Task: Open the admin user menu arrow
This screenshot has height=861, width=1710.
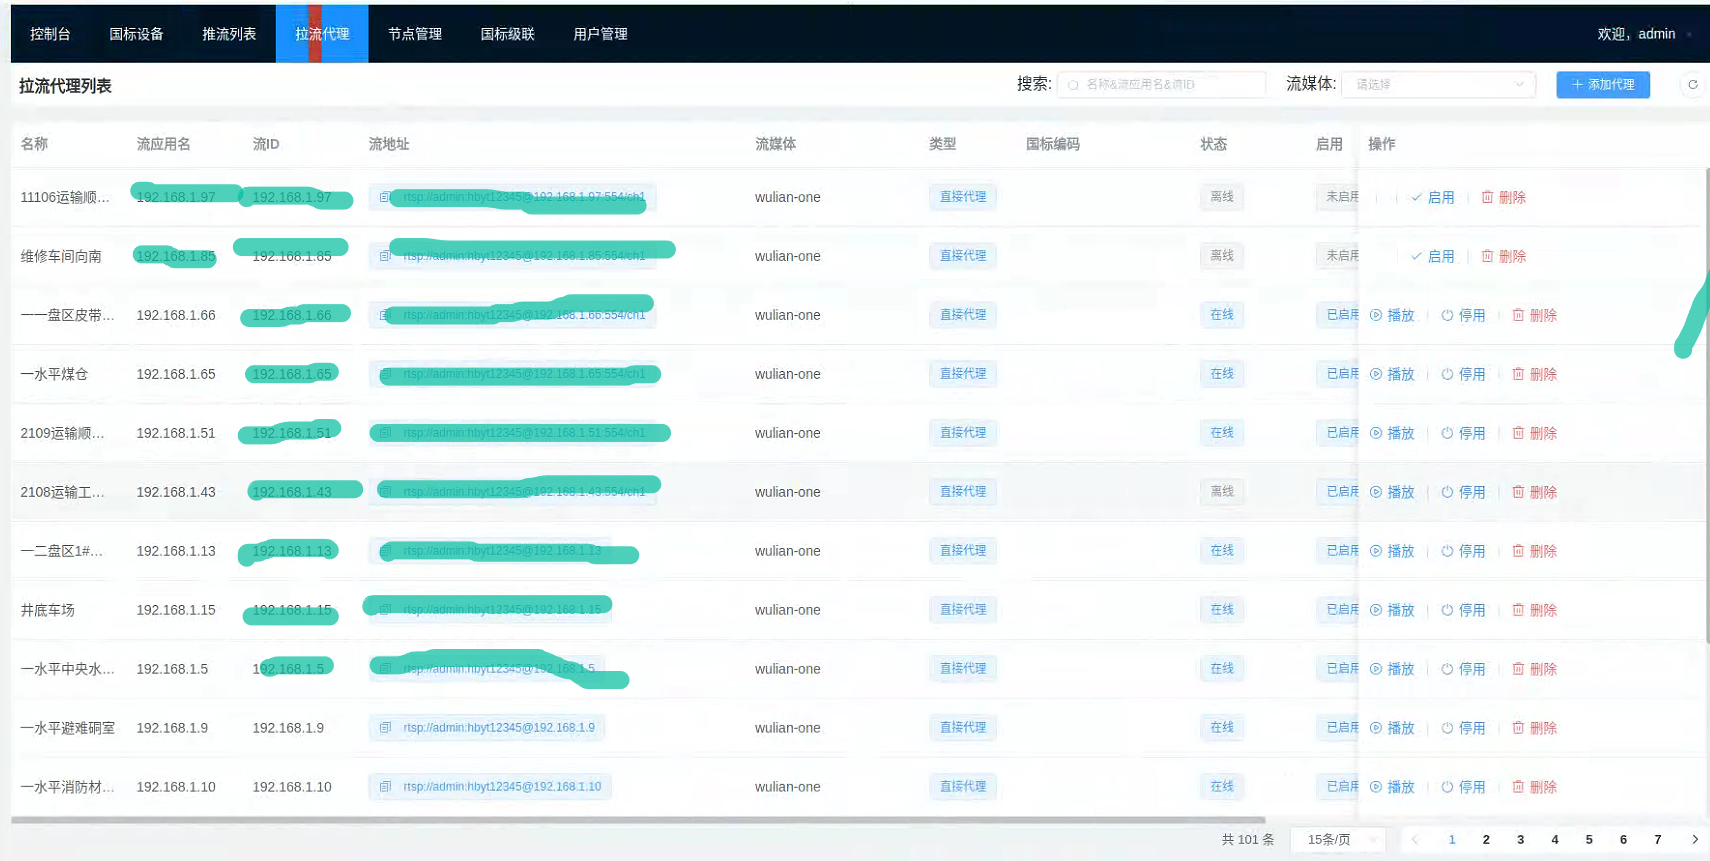Action: [x=1689, y=35]
